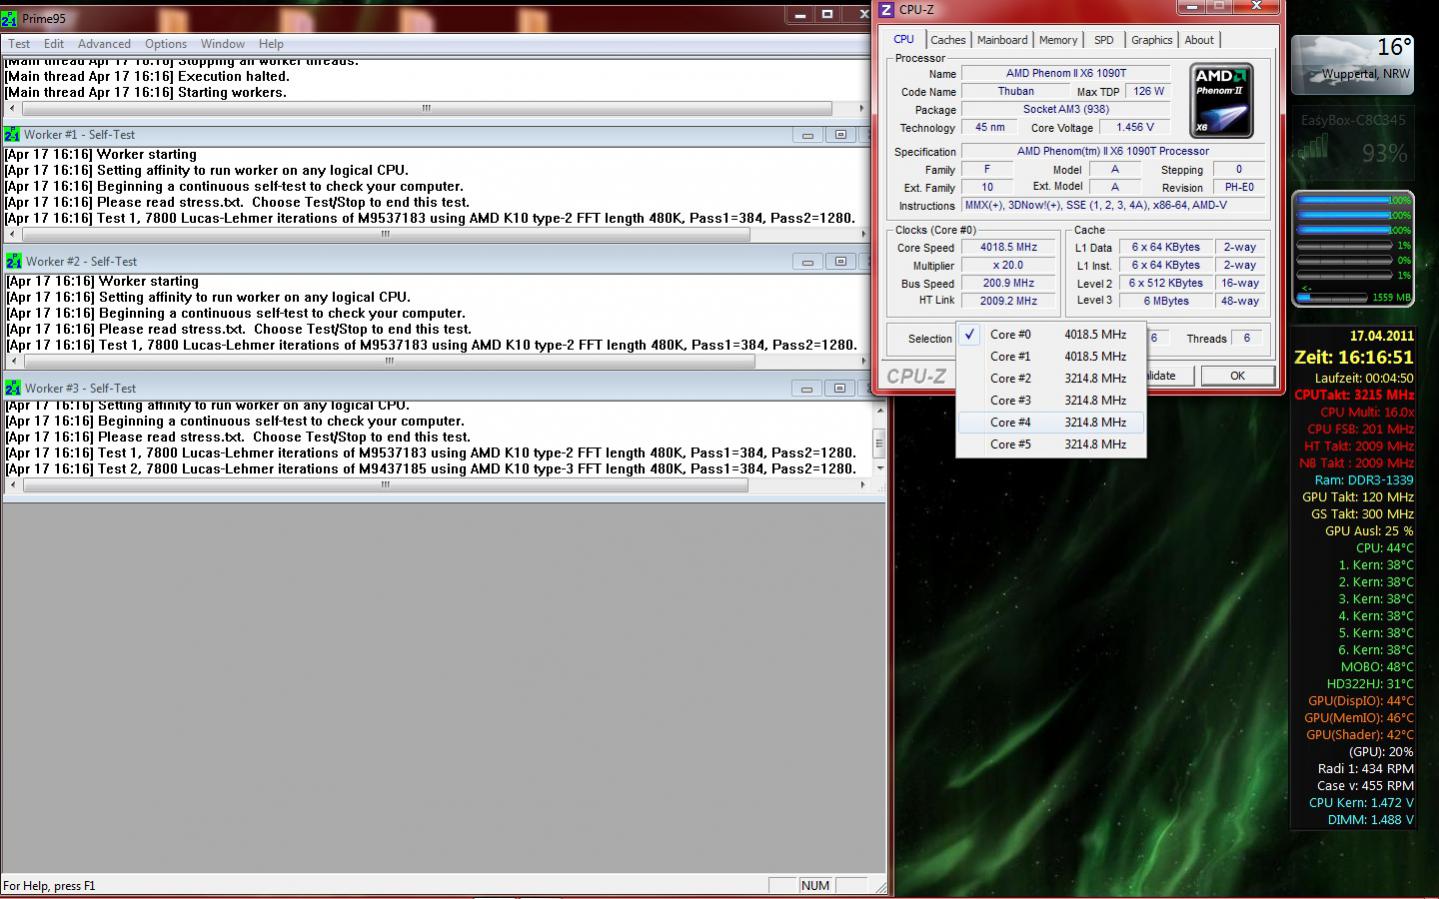Click the WiFi signal strength 93% indicator

[1385, 153]
